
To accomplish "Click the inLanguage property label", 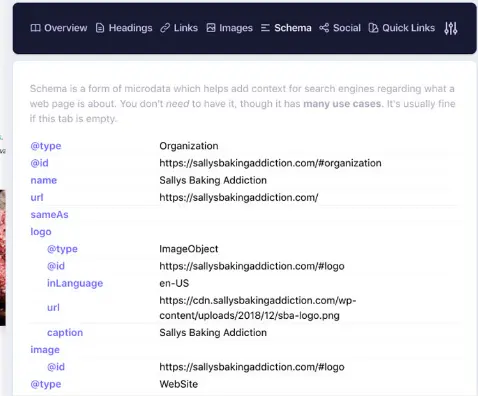I will [75, 283].
